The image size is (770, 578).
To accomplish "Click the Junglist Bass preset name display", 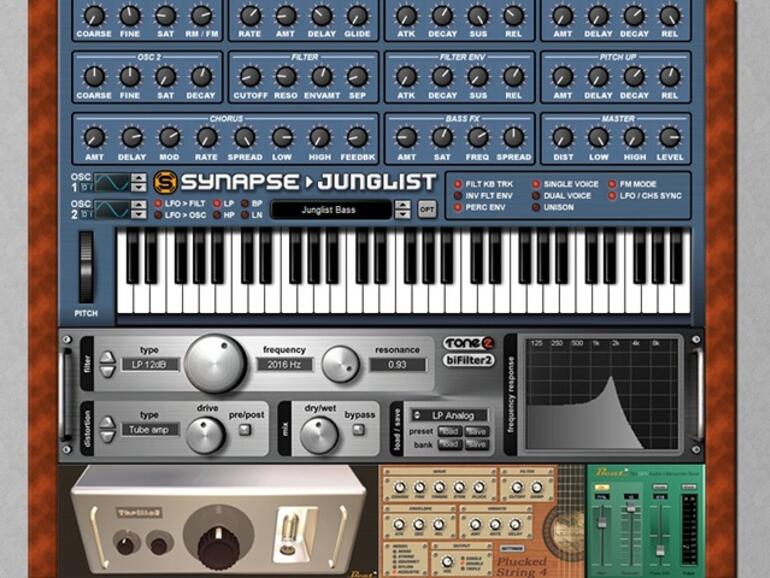I will tap(331, 210).
